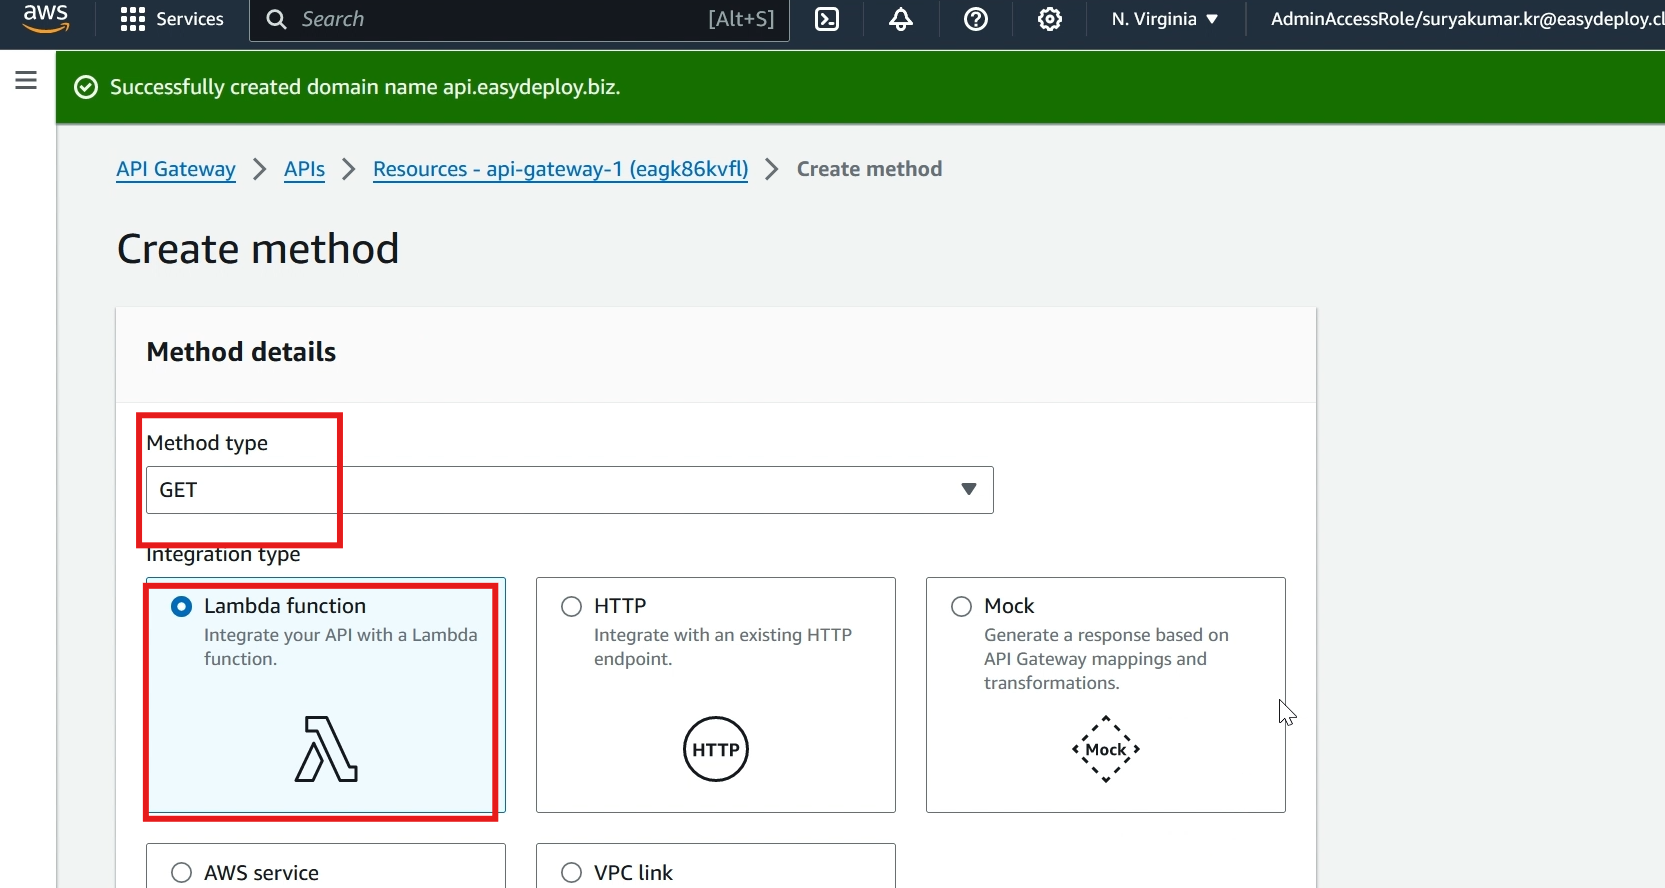Open Resources - api-gateway-1 breadcrumb link

tap(560, 169)
